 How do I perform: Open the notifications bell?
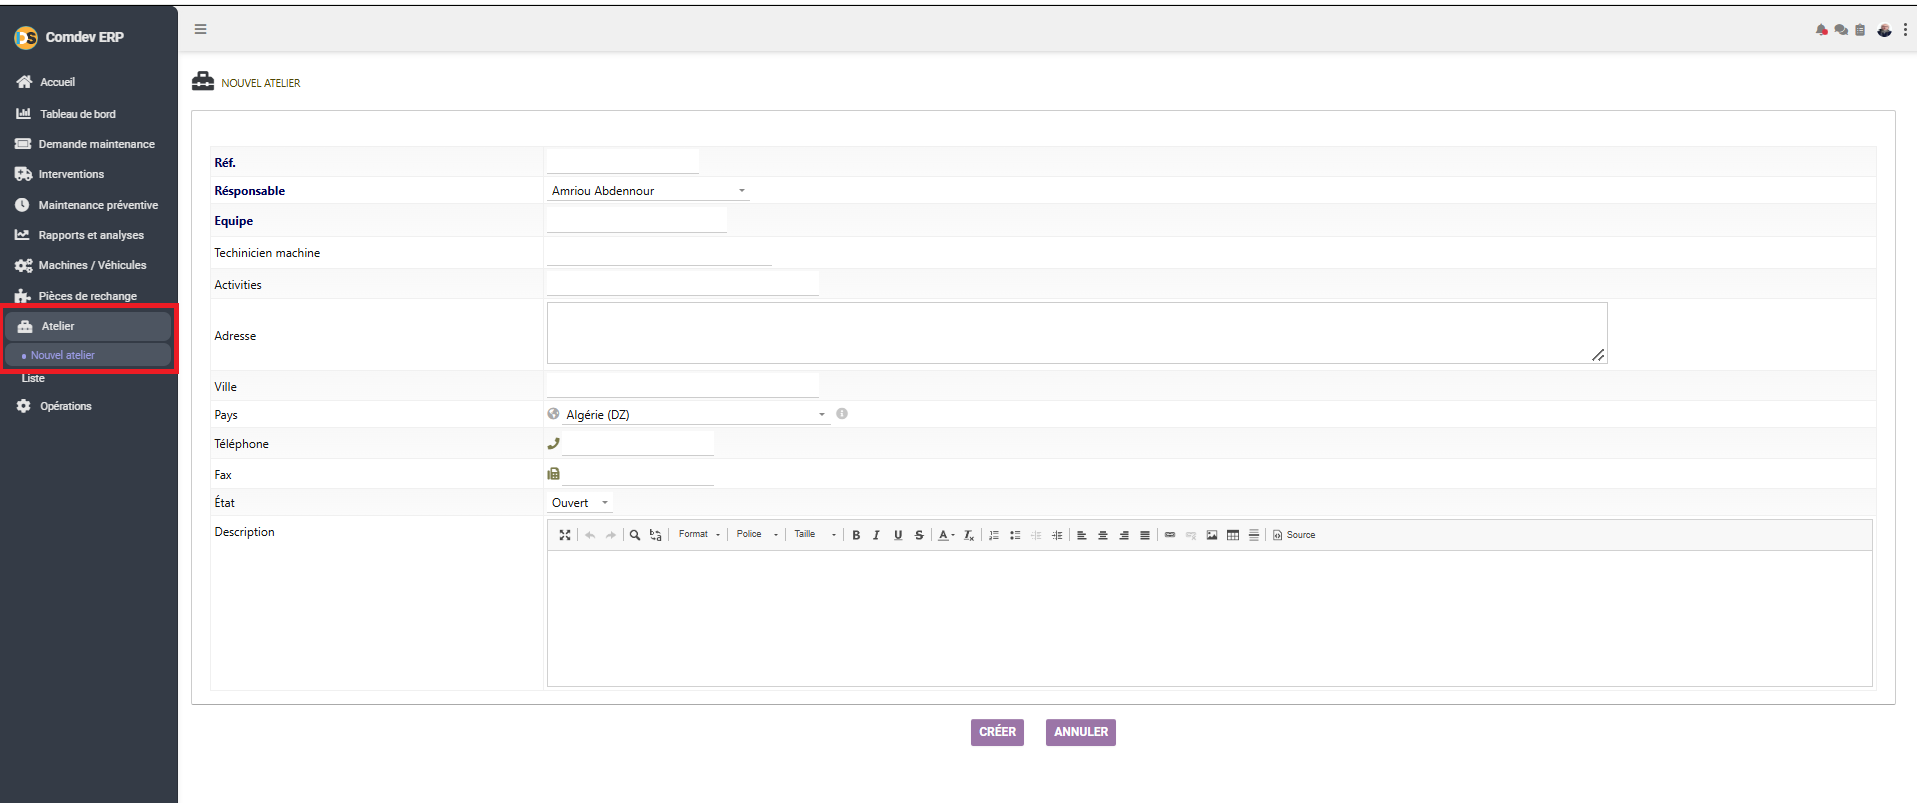(x=1821, y=30)
